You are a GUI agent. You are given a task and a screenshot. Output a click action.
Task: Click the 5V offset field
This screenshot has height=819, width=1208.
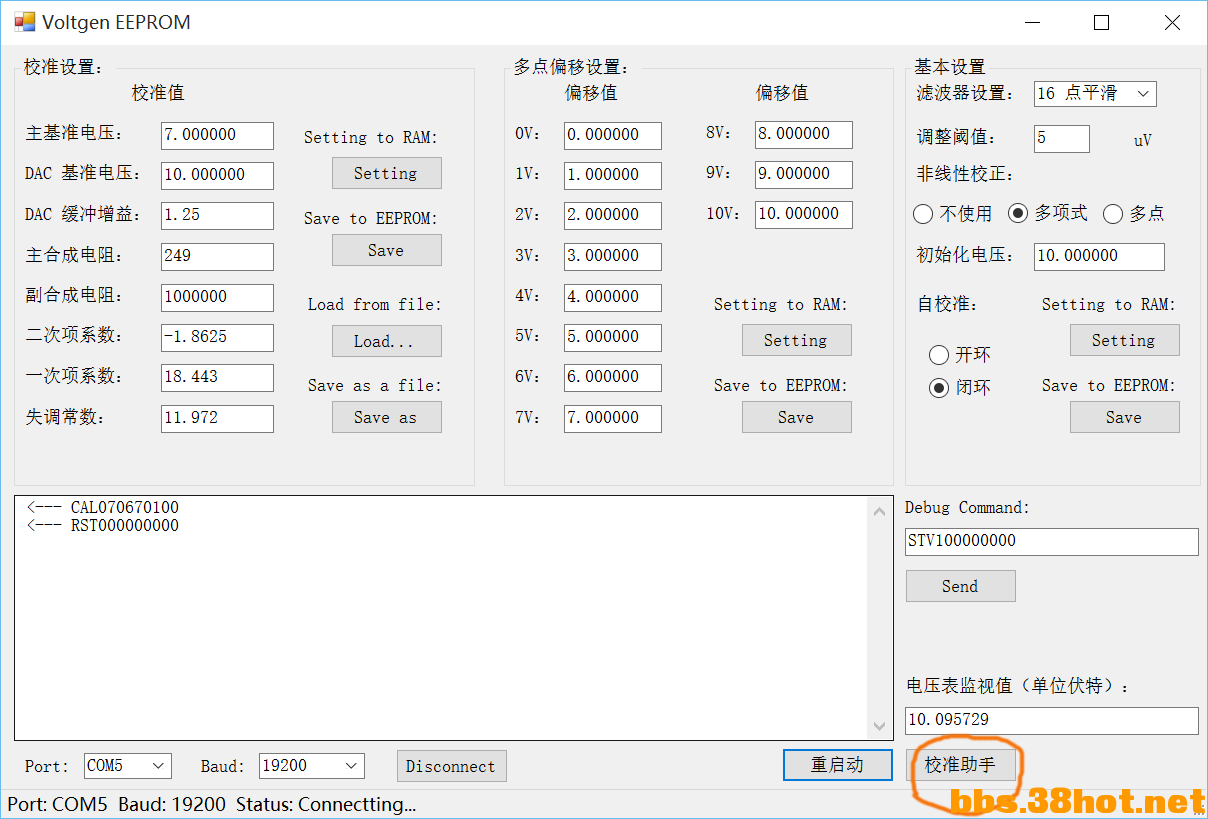pos(613,337)
